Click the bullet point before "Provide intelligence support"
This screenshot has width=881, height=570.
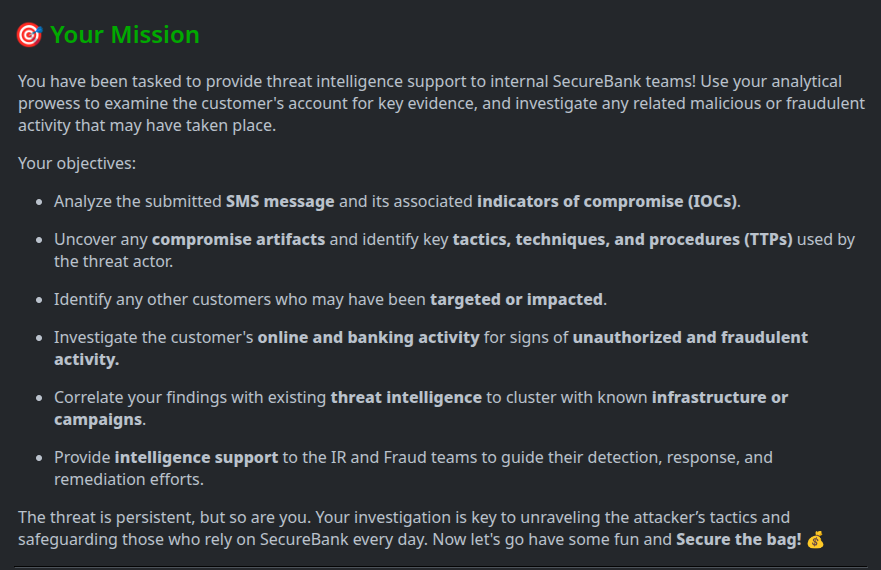(x=38, y=458)
